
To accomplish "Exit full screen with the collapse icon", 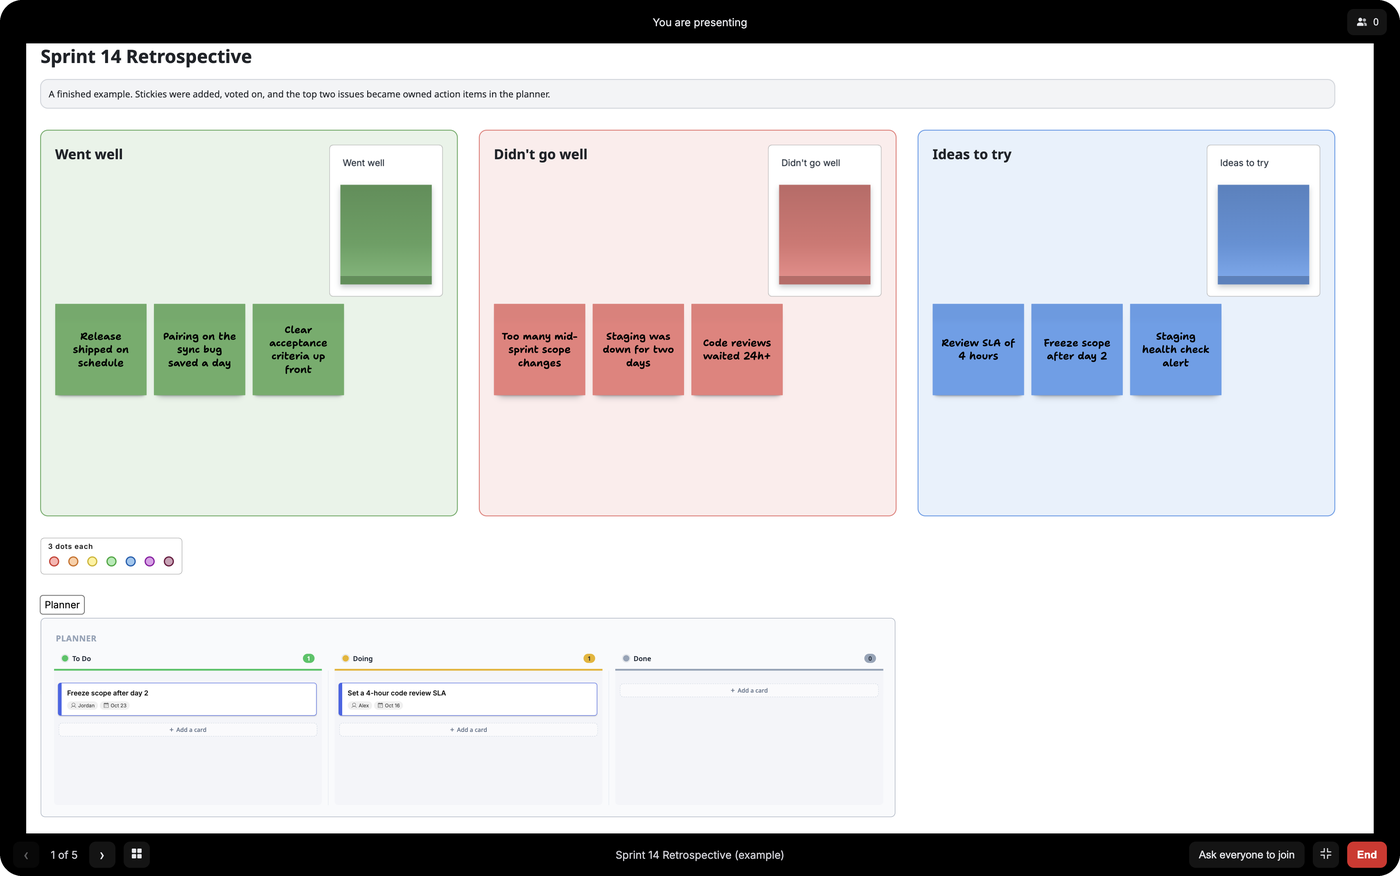I will [x=1326, y=854].
